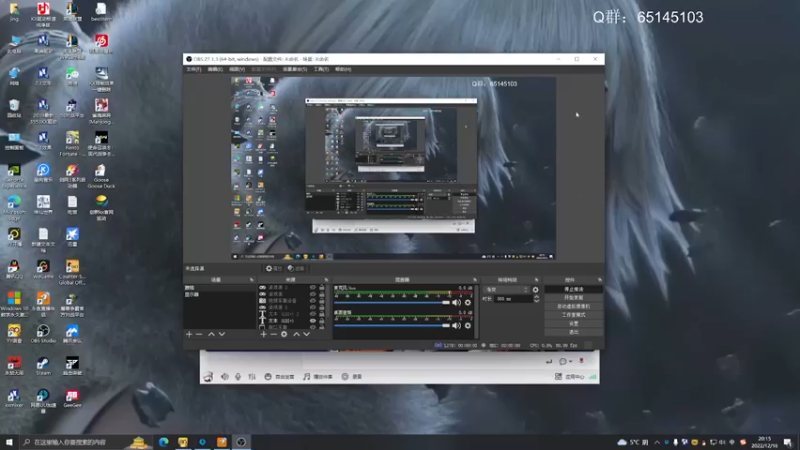This screenshot has width=800, height=450.
Task: Toggle lock on 视频采集设备 source
Action: coord(322,301)
